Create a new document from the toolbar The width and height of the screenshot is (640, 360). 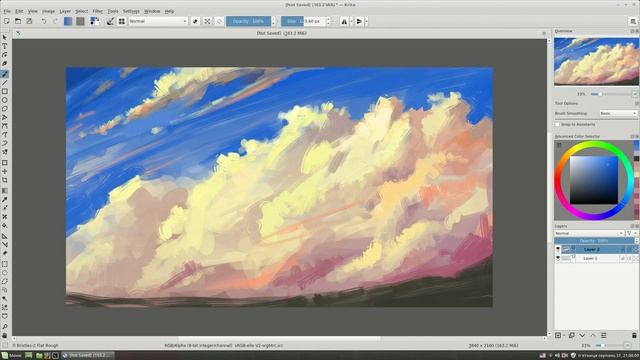click(7, 21)
